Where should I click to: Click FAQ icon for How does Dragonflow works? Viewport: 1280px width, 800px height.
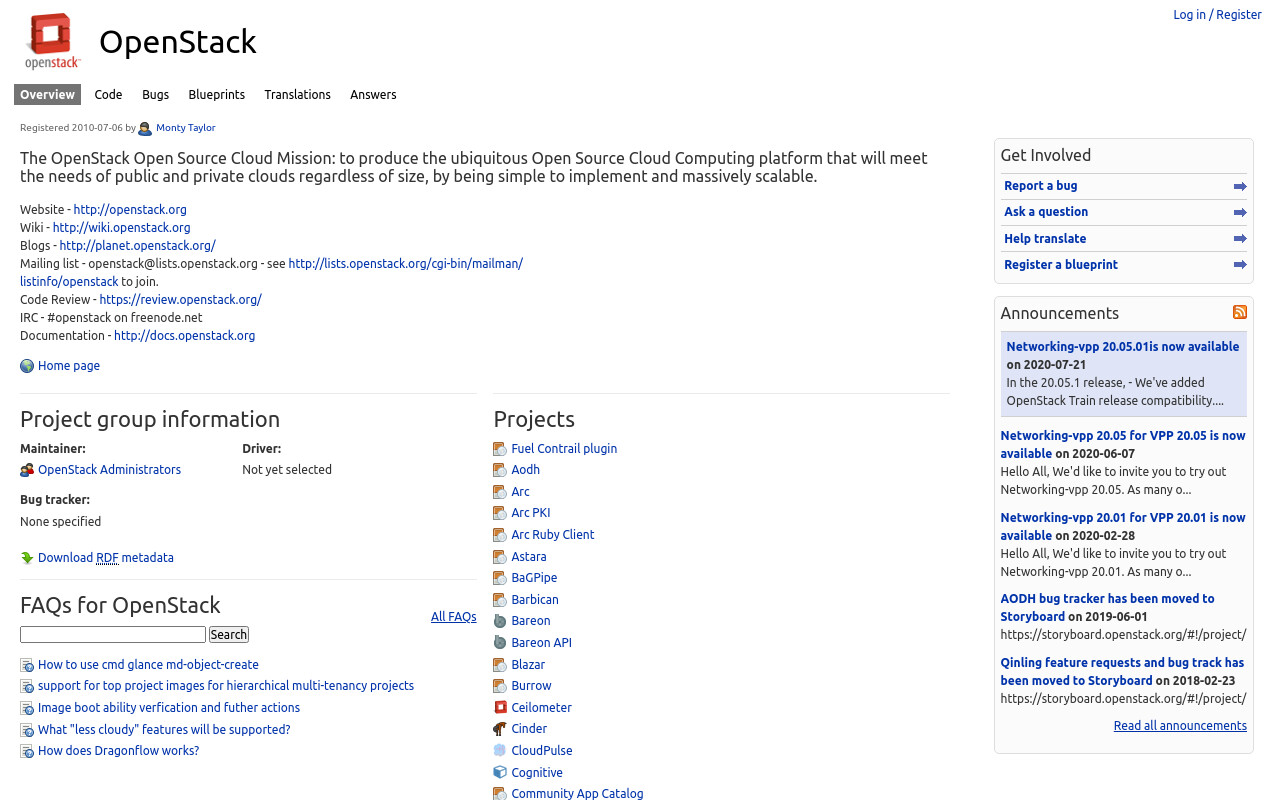[27, 751]
